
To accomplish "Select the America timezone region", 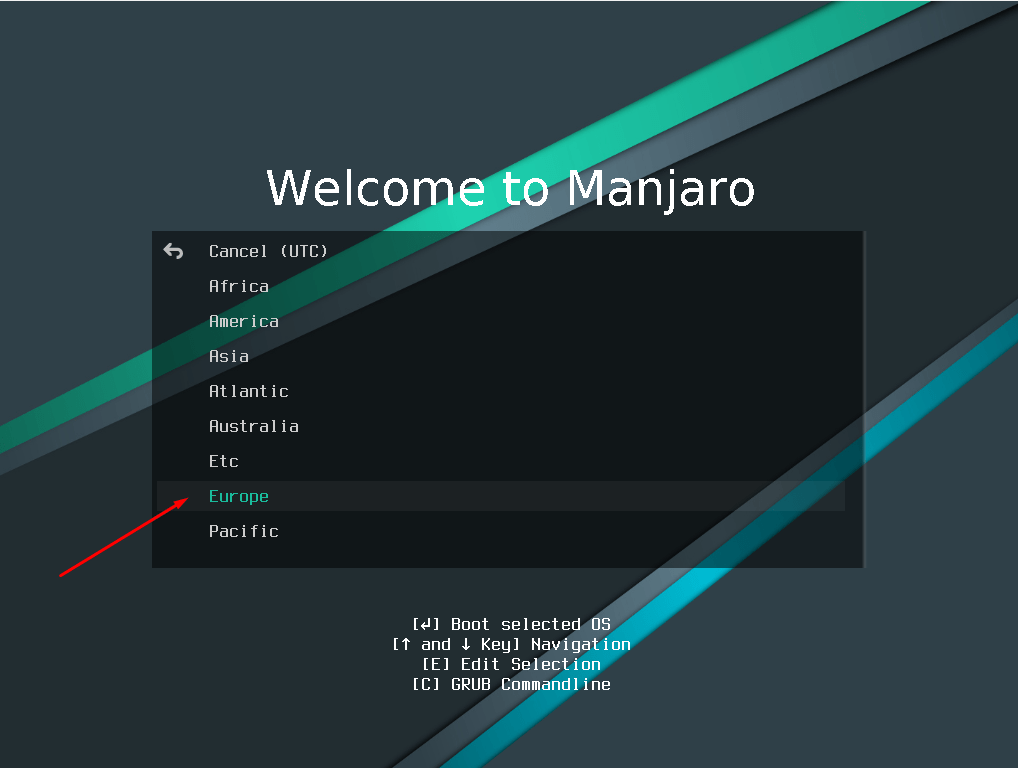I will coord(243,321).
